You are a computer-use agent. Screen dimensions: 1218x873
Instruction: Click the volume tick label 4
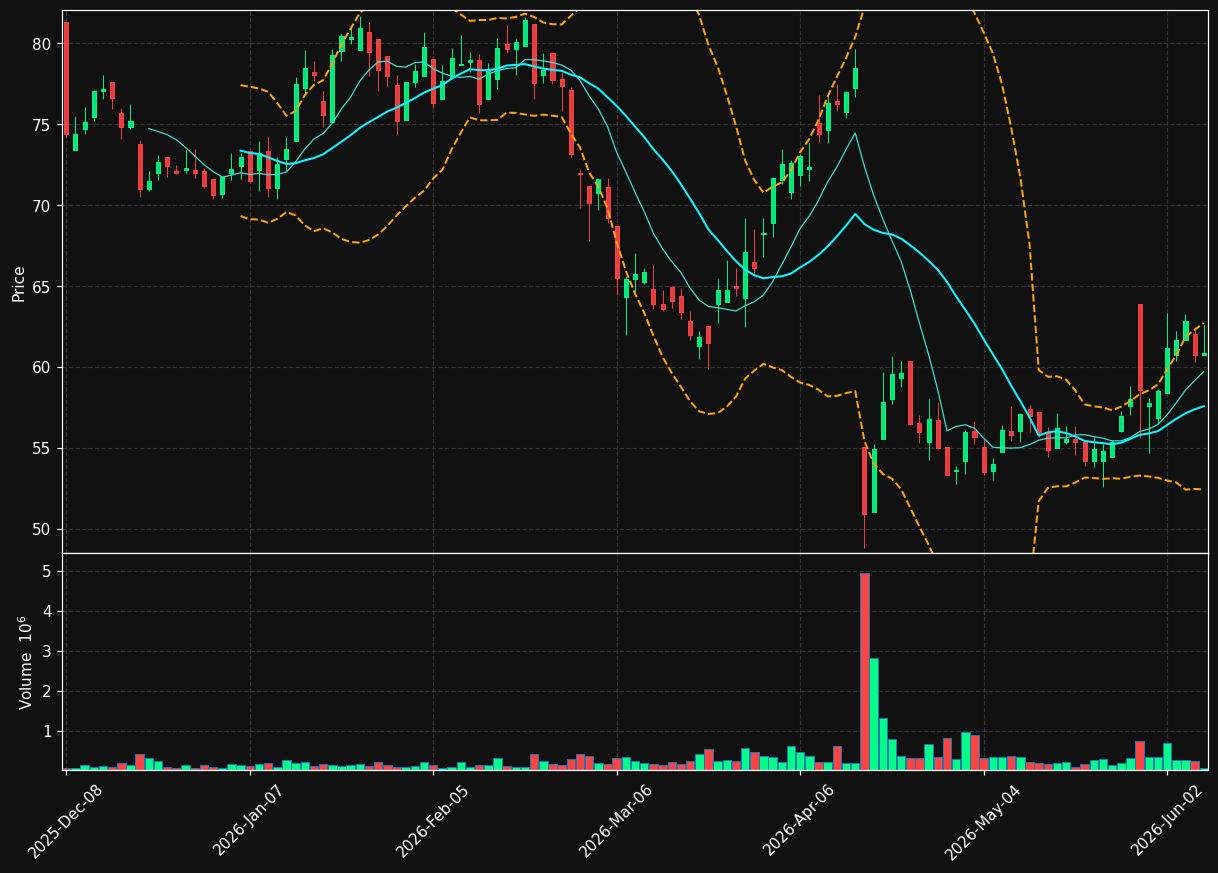point(47,612)
